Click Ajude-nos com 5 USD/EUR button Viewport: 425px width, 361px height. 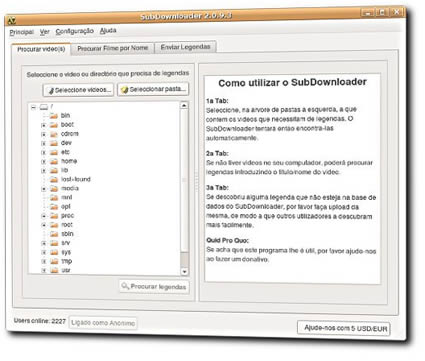[x=344, y=328]
